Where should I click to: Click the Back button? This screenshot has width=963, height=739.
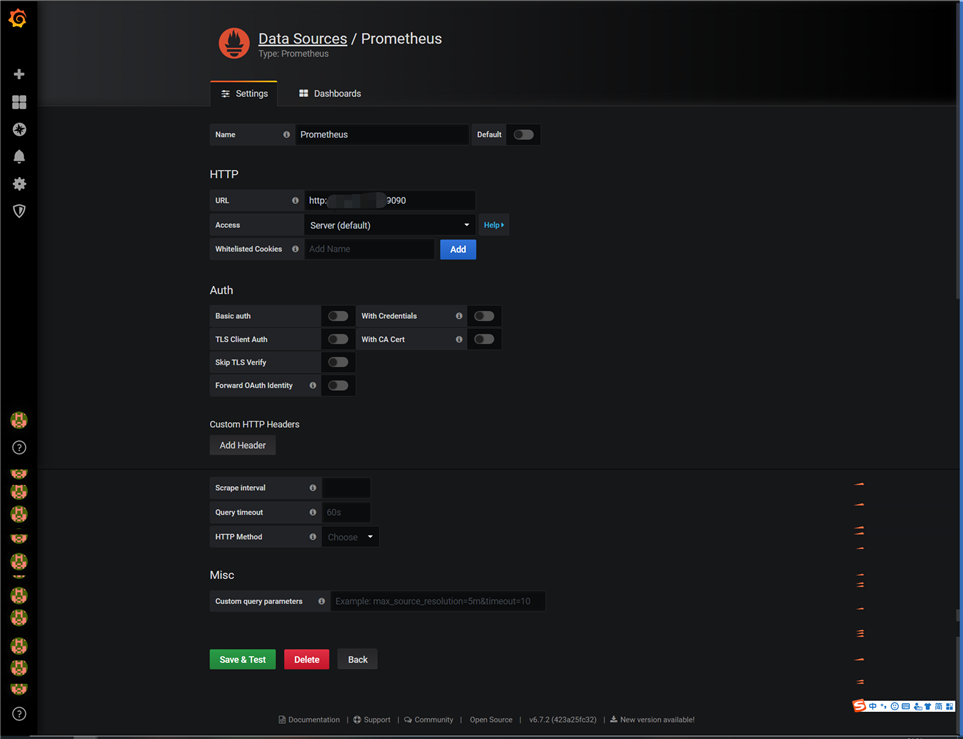(x=357, y=659)
